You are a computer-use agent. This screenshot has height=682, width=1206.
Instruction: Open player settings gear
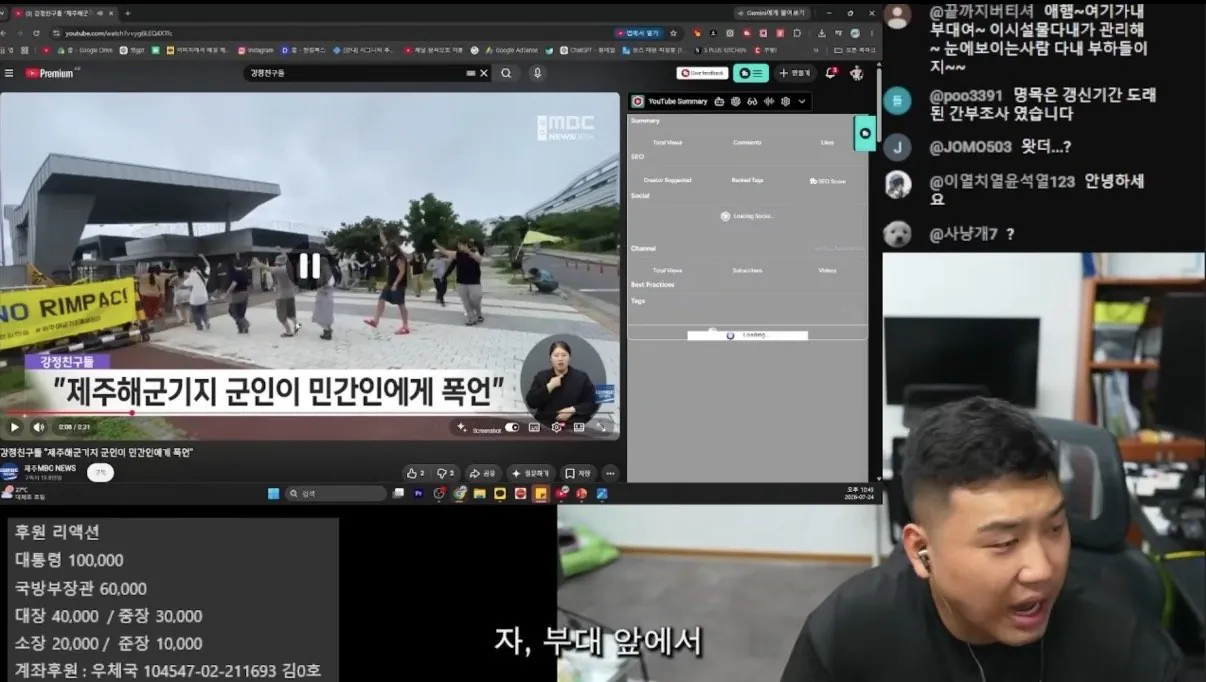pos(556,427)
